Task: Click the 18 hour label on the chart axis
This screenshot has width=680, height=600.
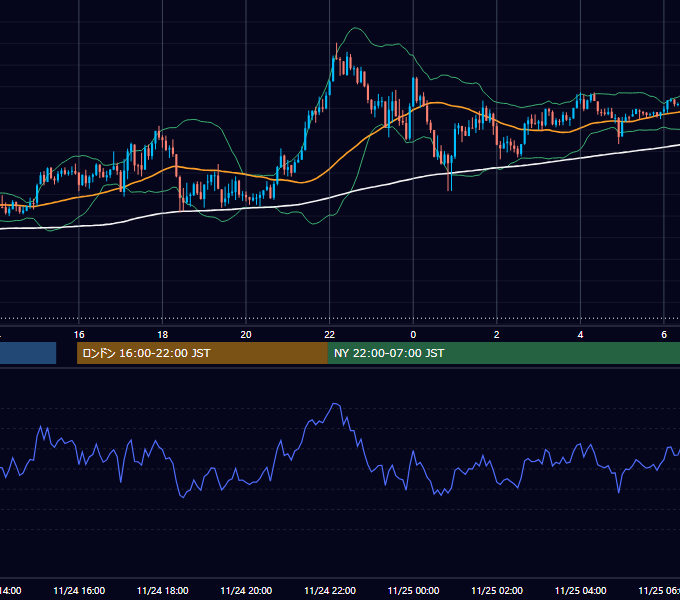Action: tap(162, 335)
